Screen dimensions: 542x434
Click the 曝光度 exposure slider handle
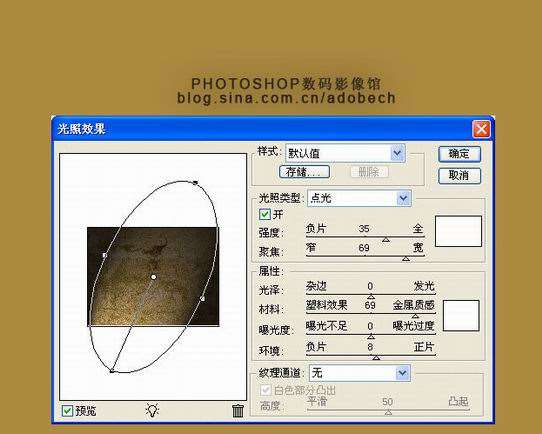[371, 336]
